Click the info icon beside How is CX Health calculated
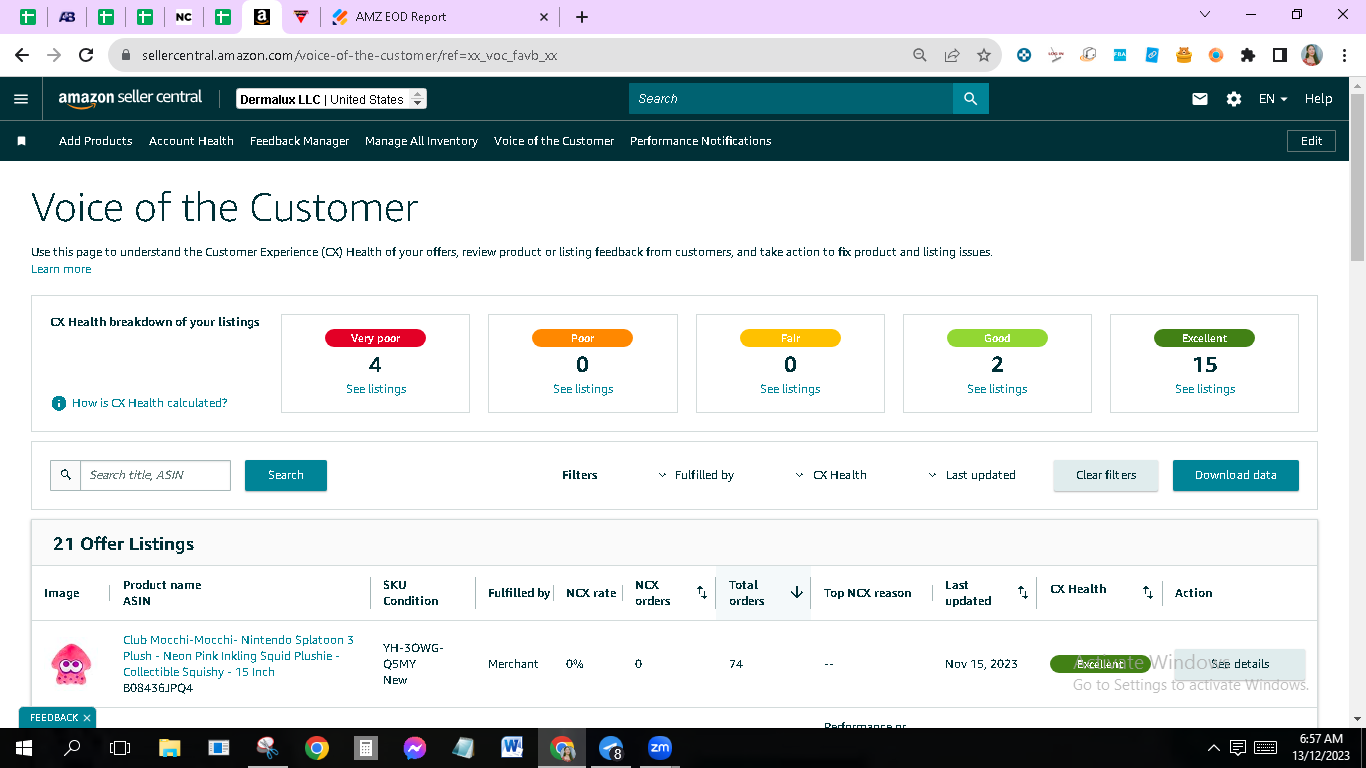1366x768 pixels. click(x=59, y=403)
